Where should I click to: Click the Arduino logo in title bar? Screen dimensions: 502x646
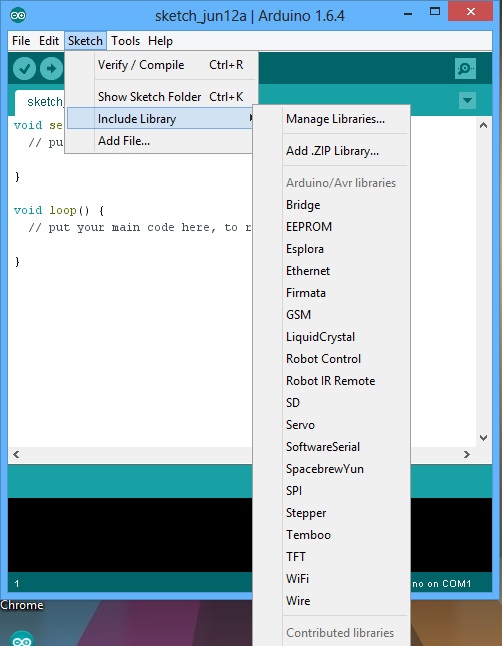[18, 16]
